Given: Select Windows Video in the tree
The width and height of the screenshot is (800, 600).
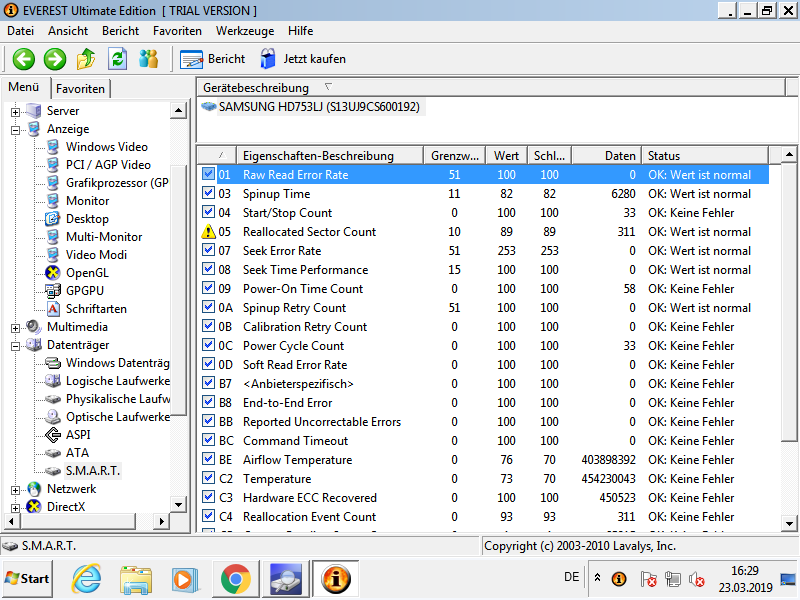Looking at the screenshot, I should point(107,147).
